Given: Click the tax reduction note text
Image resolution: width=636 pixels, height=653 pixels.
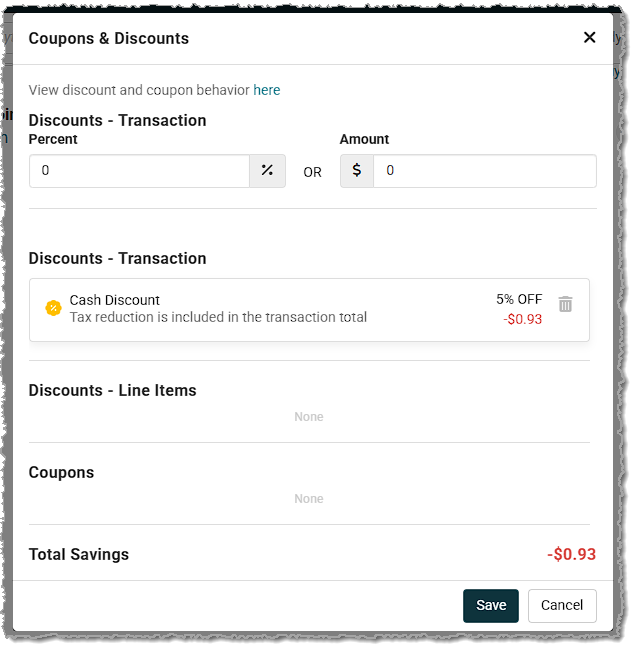Looking at the screenshot, I should click(x=218, y=317).
